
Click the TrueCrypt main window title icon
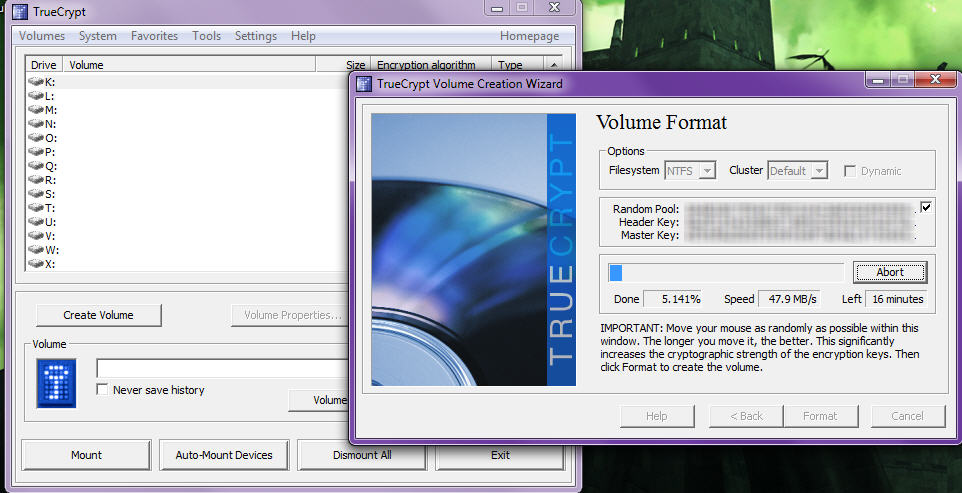[20, 12]
